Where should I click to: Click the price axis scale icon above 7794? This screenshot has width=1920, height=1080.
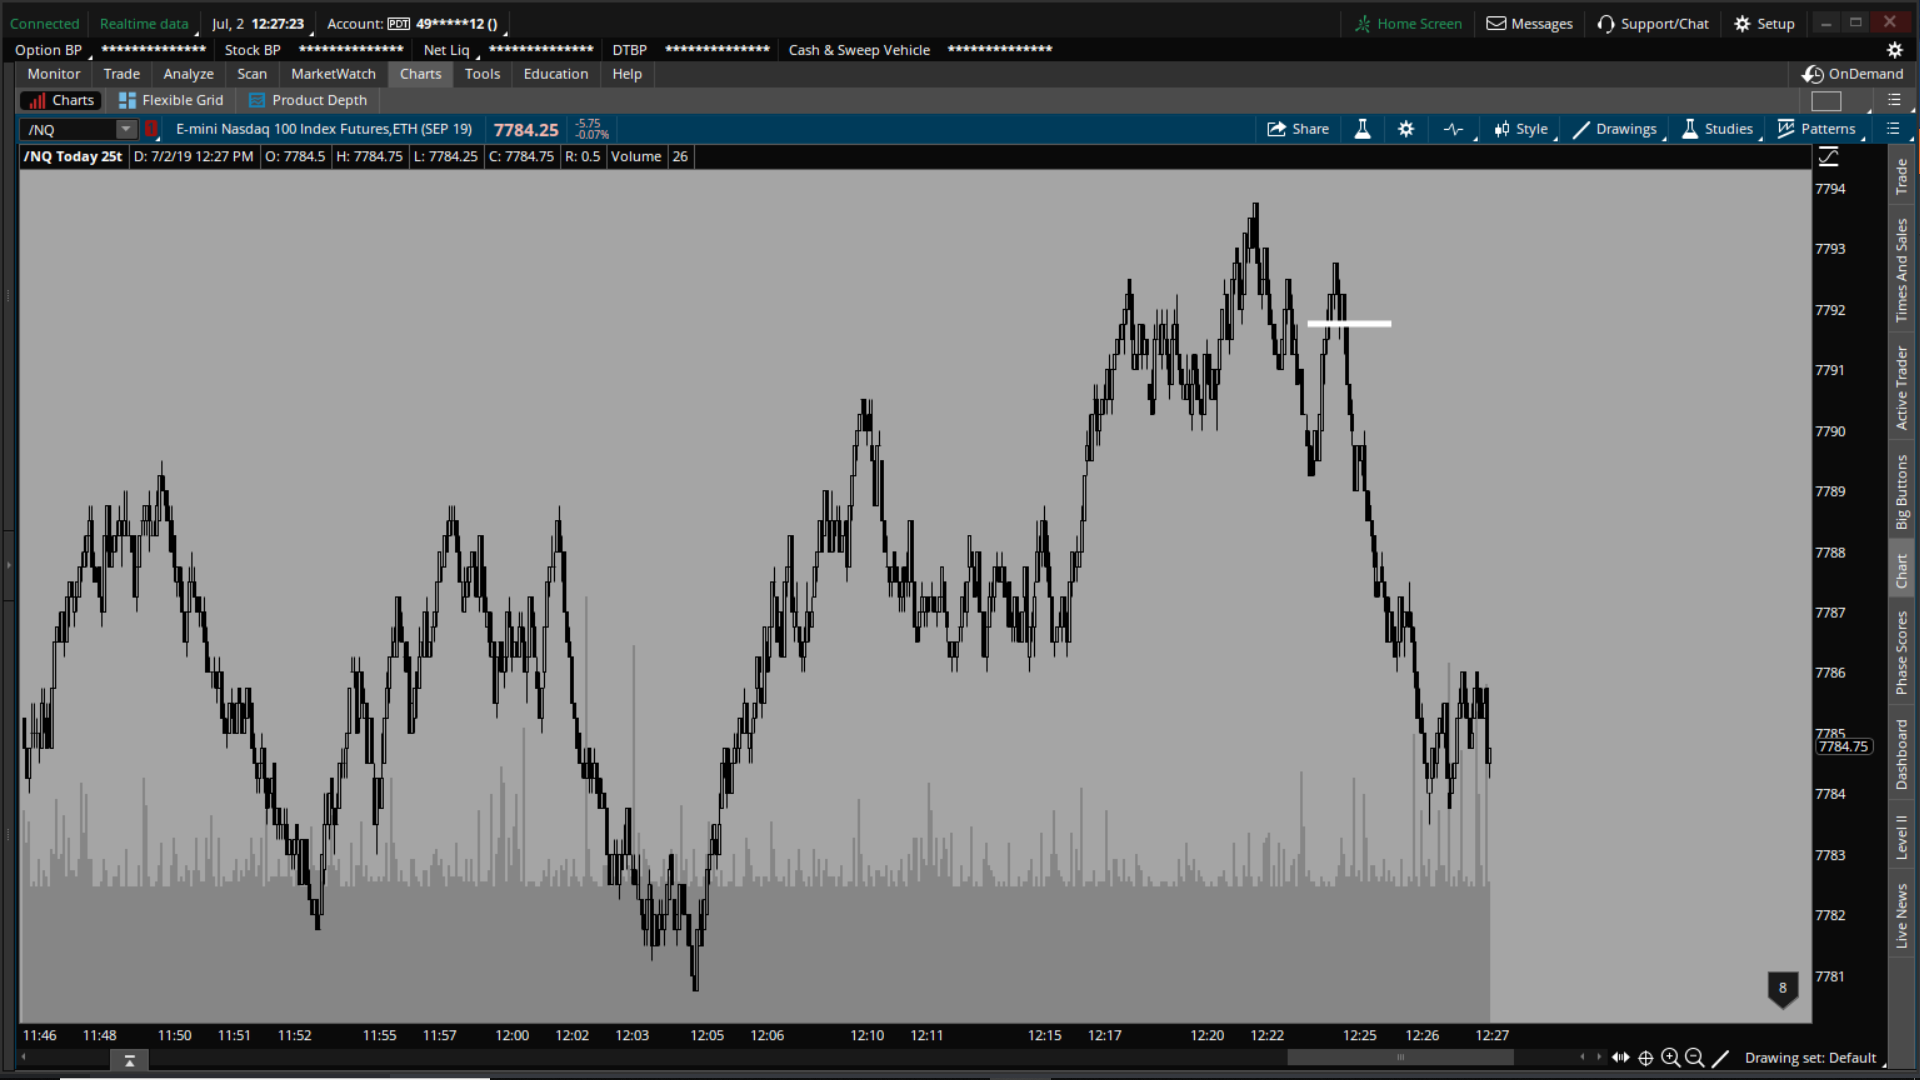(1829, 157)
